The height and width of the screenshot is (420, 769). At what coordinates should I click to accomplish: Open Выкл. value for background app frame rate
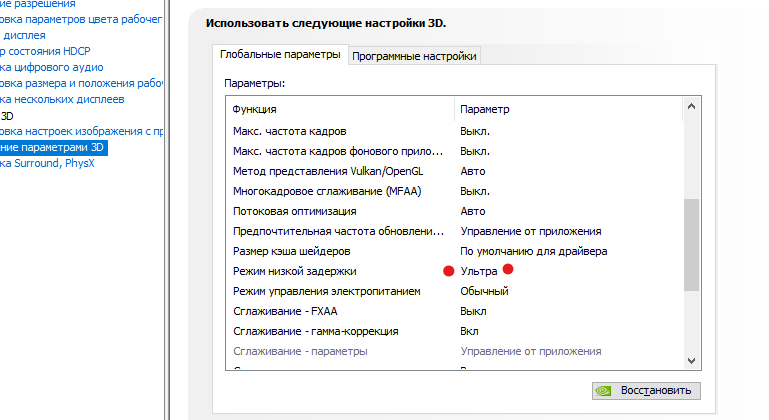tap(475, 152)
